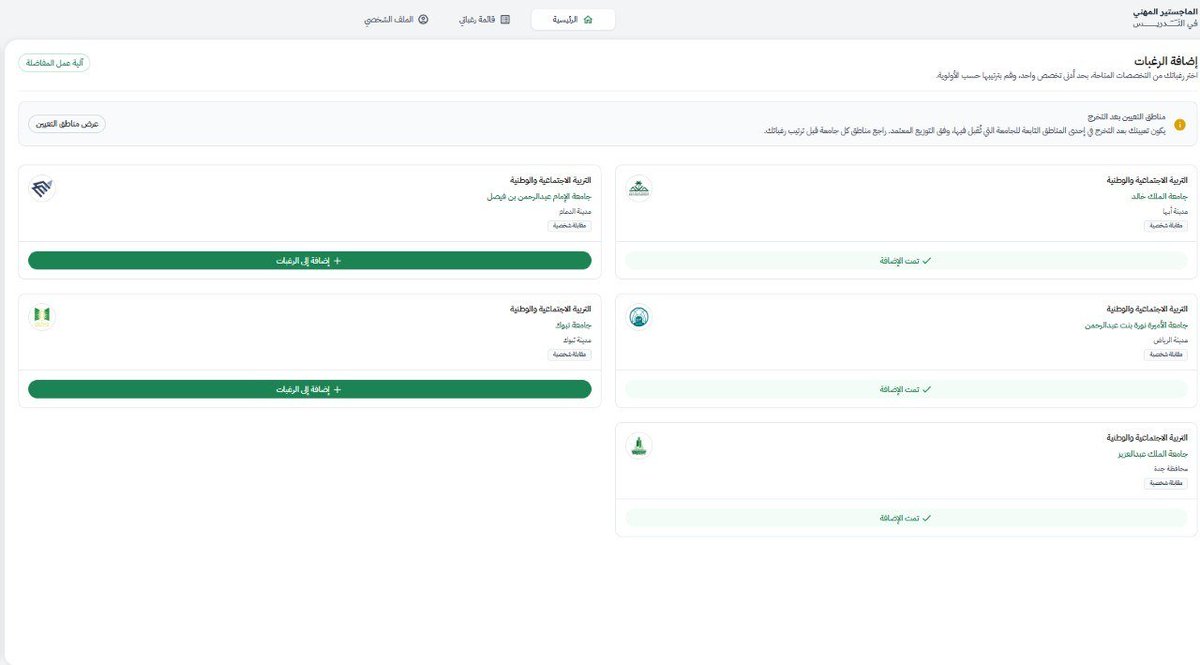Click the جامعة الأميرة نورة بنت عبدالرحمن name
This screenshot has height=665, width=1200.
1137,325
